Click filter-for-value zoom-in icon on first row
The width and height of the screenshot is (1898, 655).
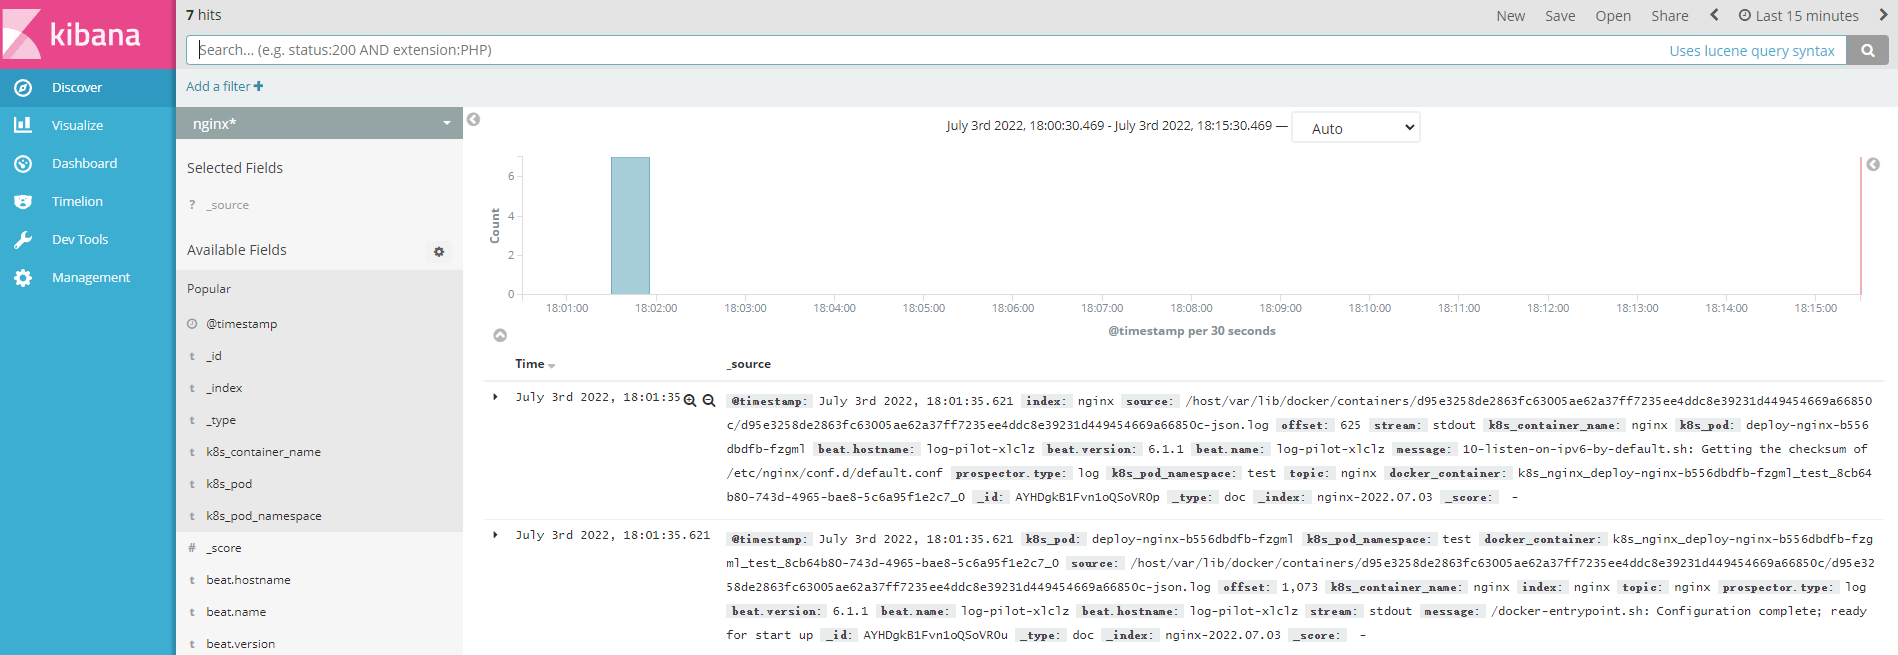(x=690, y=400)
